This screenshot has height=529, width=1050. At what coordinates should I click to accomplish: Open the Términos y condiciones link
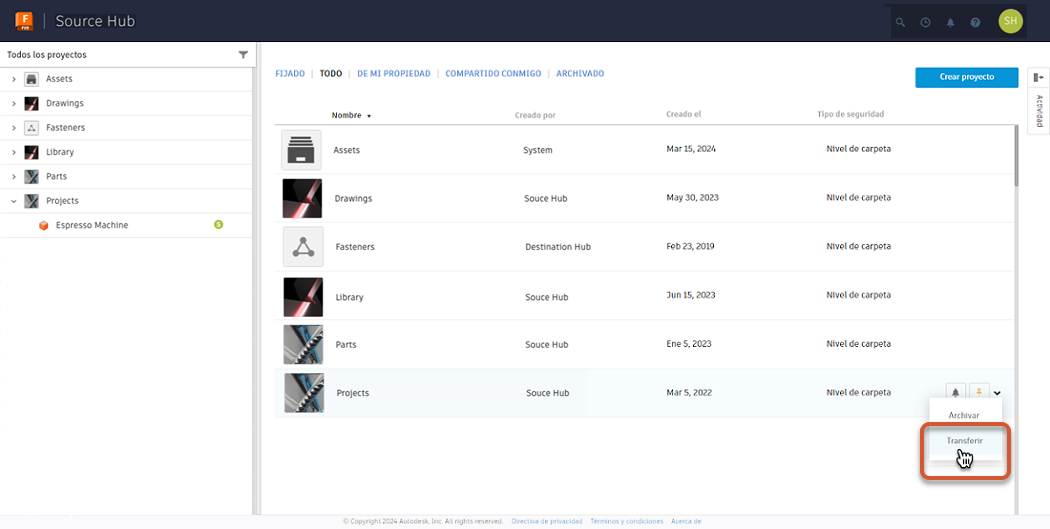pyautogui.click(x=627, y=521)
